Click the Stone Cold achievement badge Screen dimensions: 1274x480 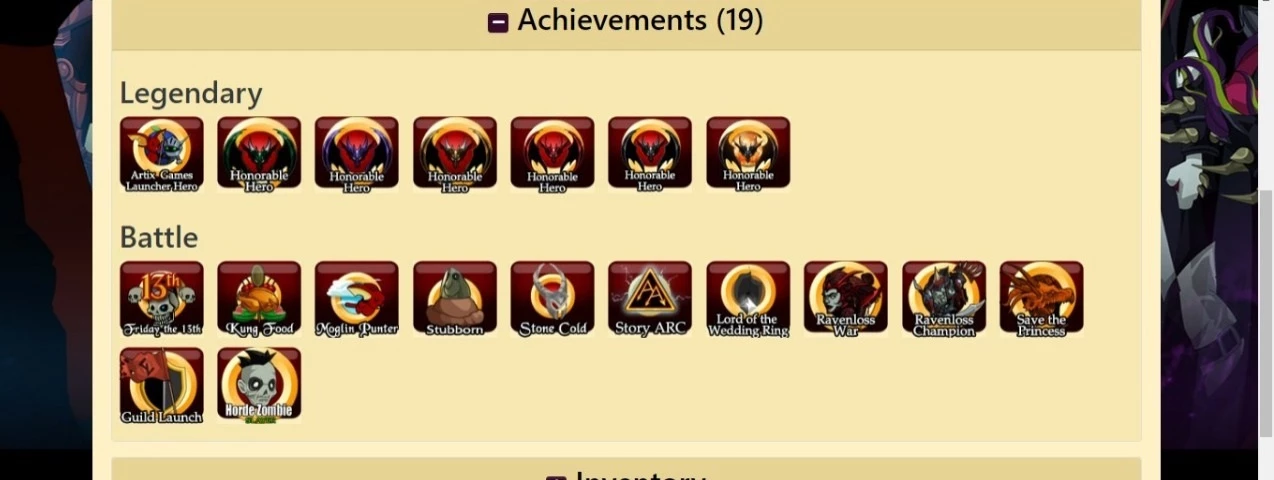point(552,298)
